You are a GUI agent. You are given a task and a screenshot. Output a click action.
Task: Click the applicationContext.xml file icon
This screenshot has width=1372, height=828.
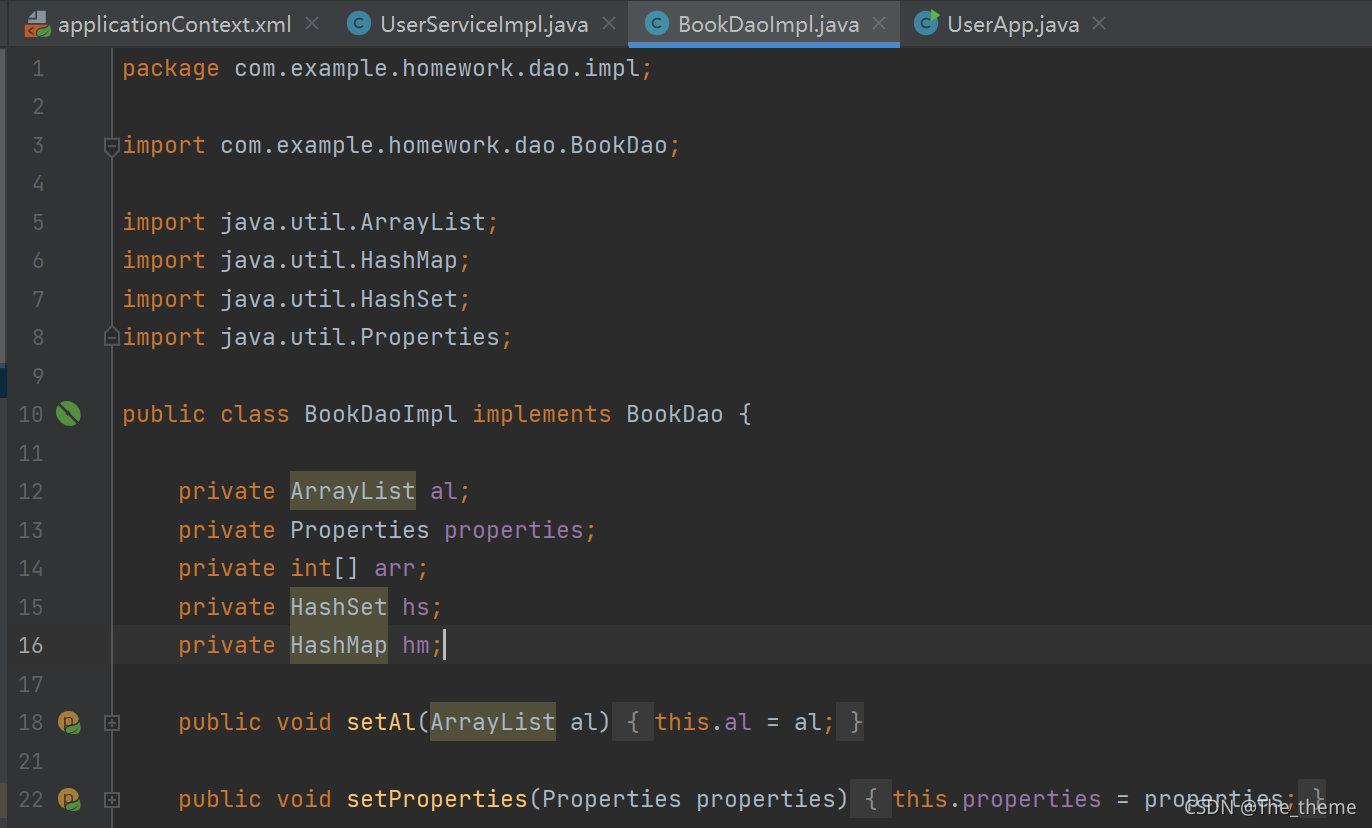(37, 24)
